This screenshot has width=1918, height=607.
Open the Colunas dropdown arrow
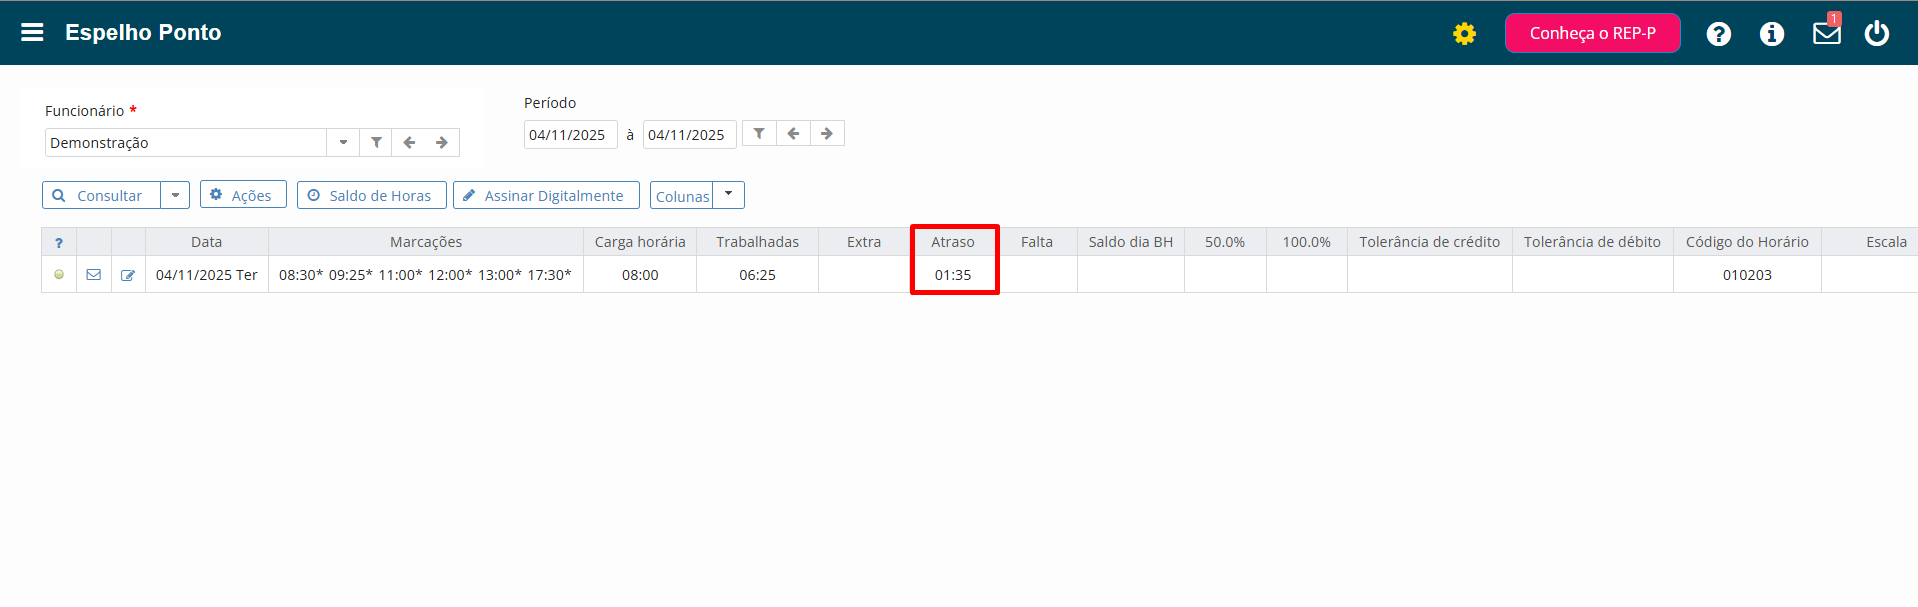728,193
